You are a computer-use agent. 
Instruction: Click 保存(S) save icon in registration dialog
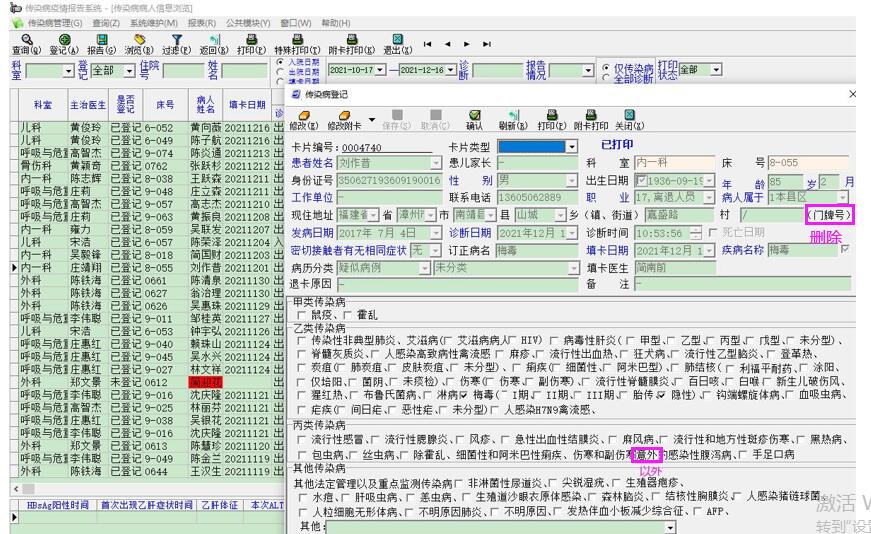[x=397, y=115]
